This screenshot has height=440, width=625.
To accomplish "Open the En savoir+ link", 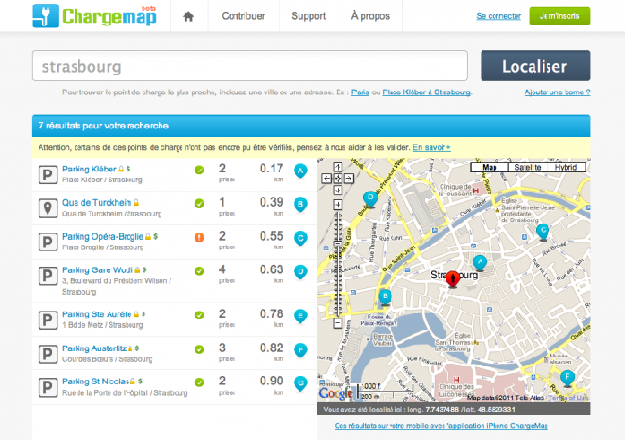I will pyautogui.click(x=431, y=147).
